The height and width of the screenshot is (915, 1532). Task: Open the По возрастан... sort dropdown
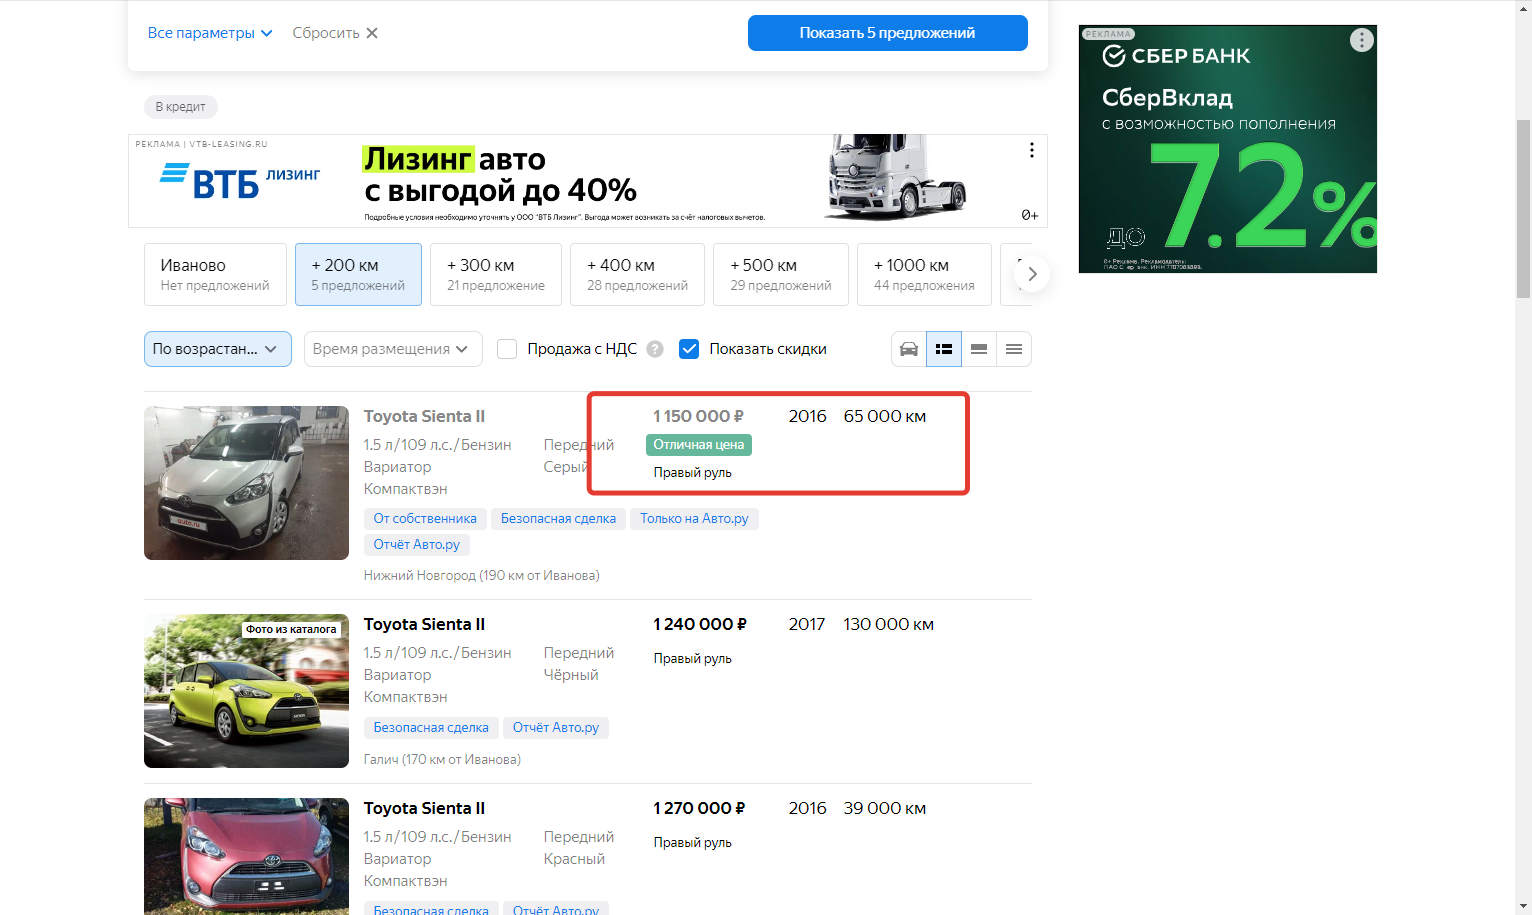coord(218,349)
